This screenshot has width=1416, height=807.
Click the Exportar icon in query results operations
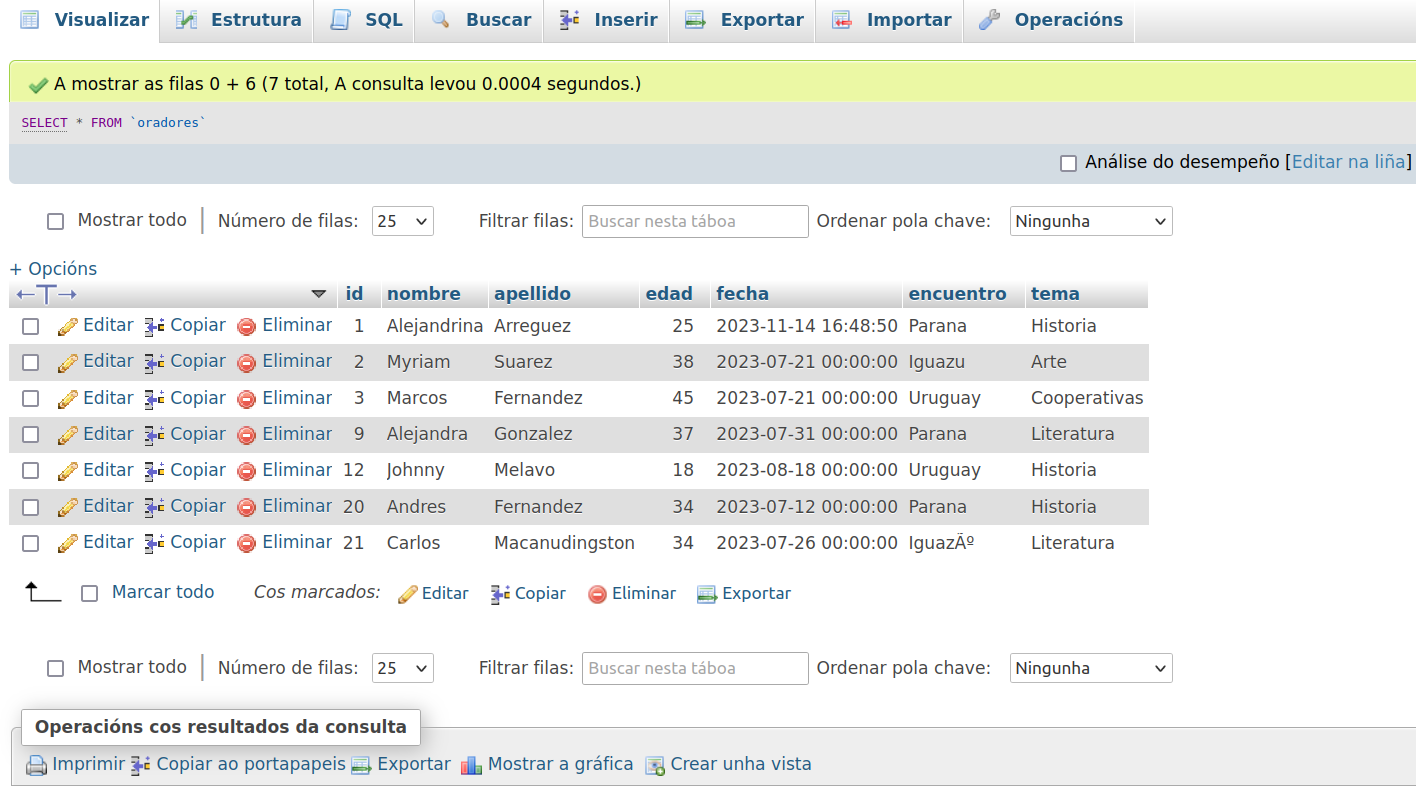click(x=361, y=765)
